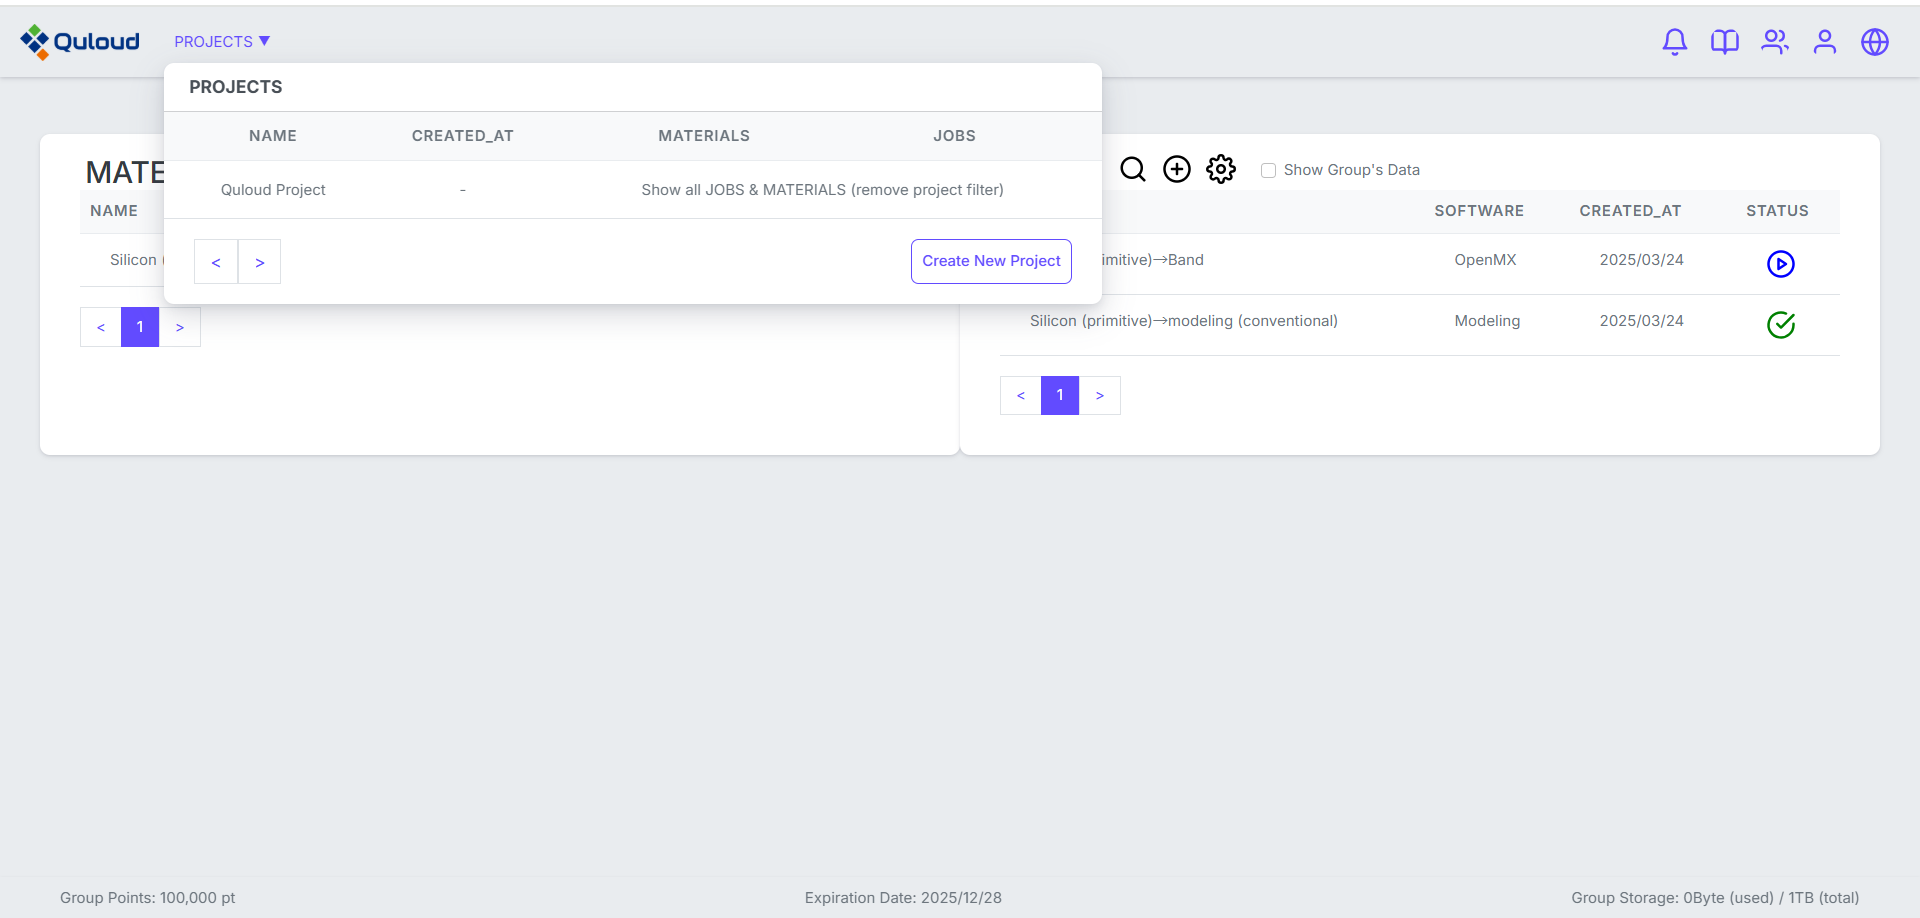The height and width of the screenshot is (918, 1920).
Task: Open the user account icon
Action: [x=1824, y=41]
